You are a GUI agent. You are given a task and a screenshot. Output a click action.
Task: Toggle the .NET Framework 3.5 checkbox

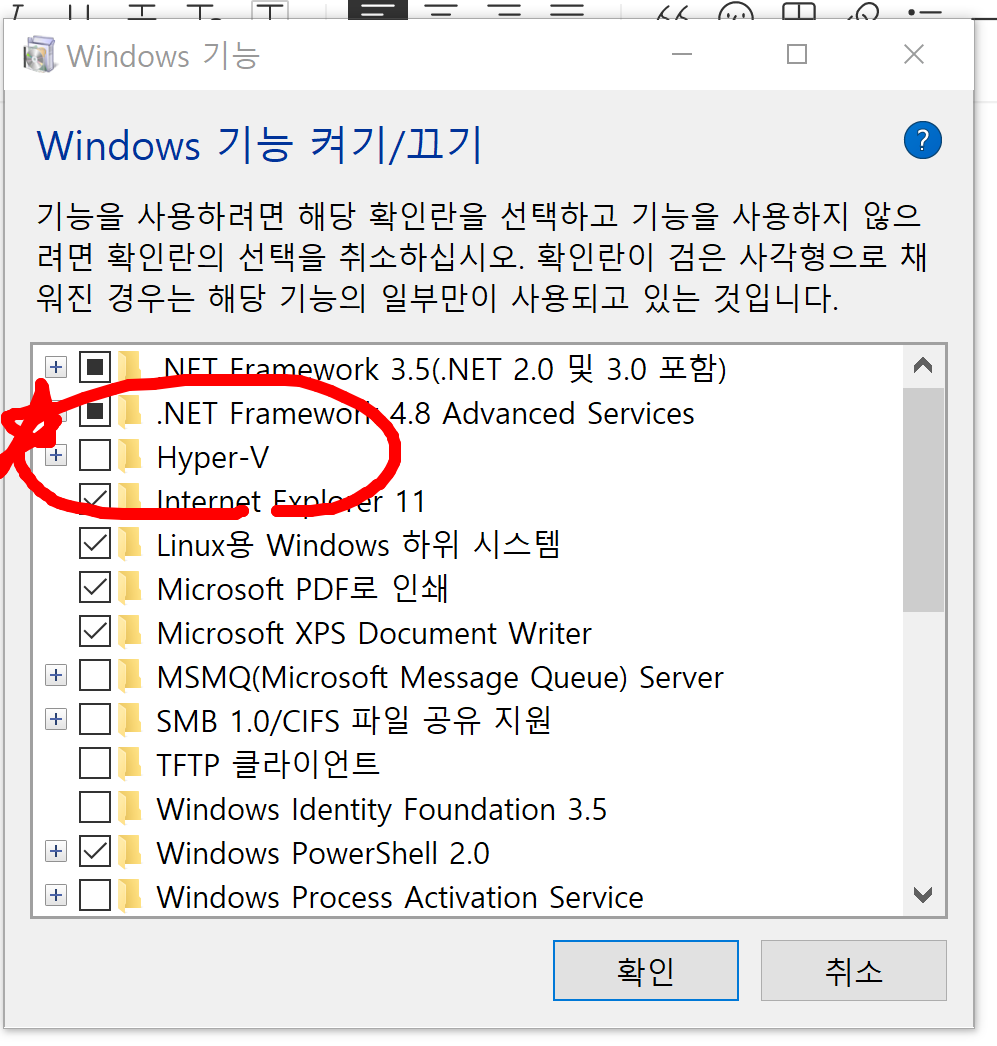click(95, 367)
